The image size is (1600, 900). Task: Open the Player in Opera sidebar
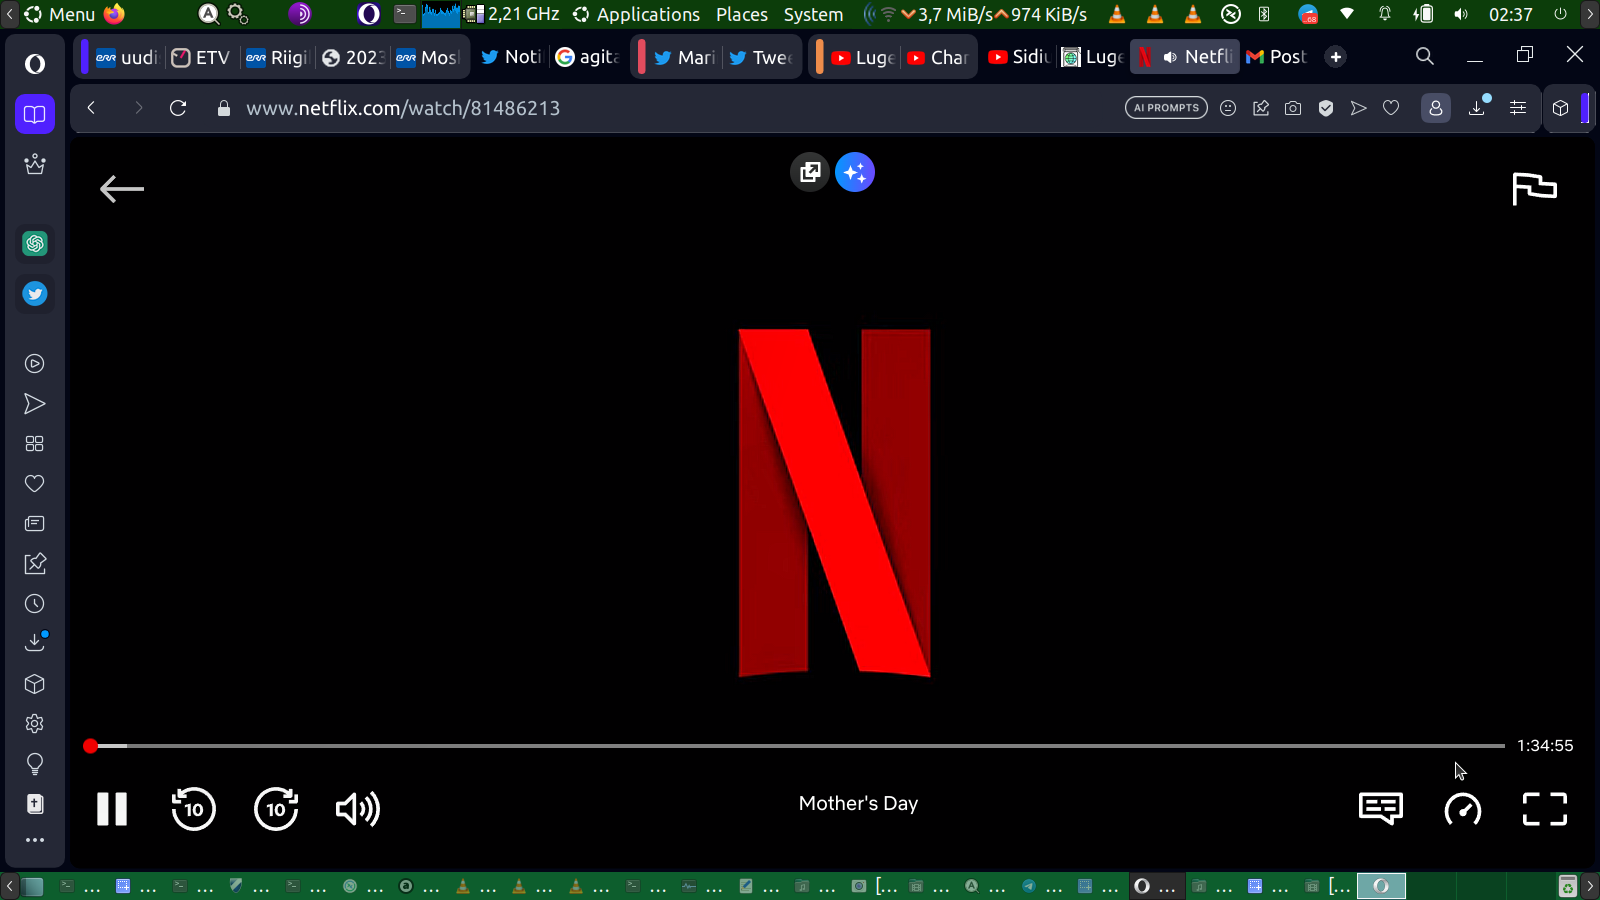pyautogui.click(x=35, y=364)
